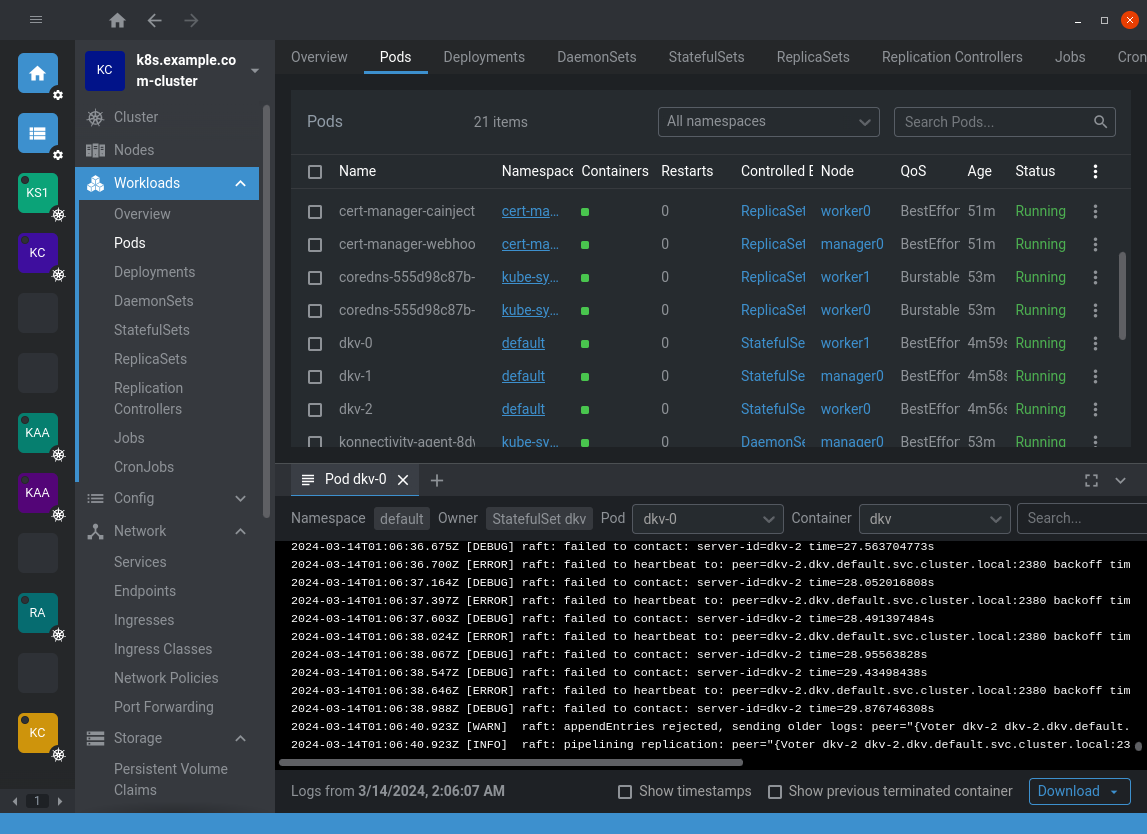Tick the dkv-2 row checkbox
This screenshot has height=834, width=1147.
315,410
